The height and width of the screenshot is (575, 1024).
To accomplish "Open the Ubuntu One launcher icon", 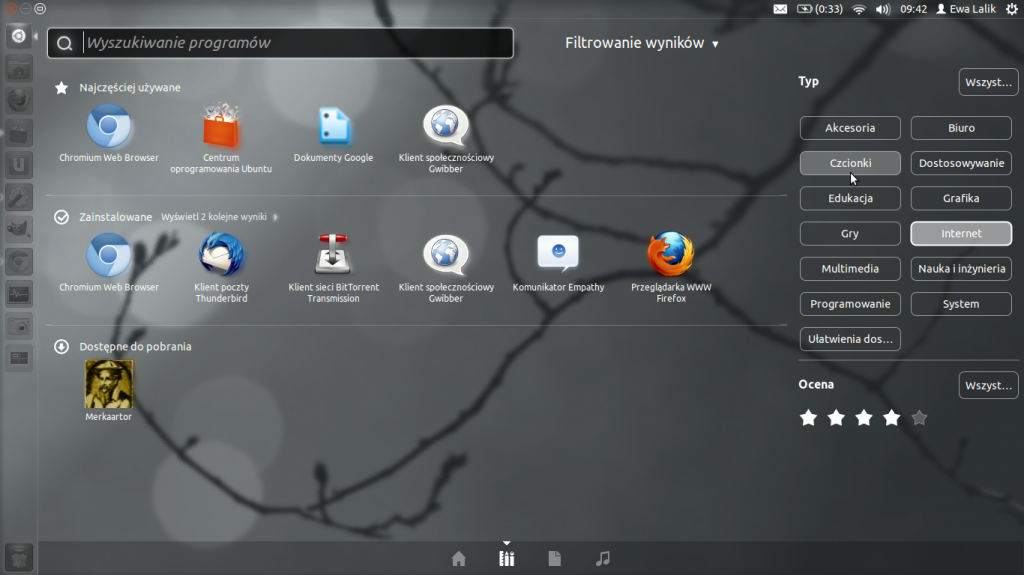I will (x=19, y=165).
